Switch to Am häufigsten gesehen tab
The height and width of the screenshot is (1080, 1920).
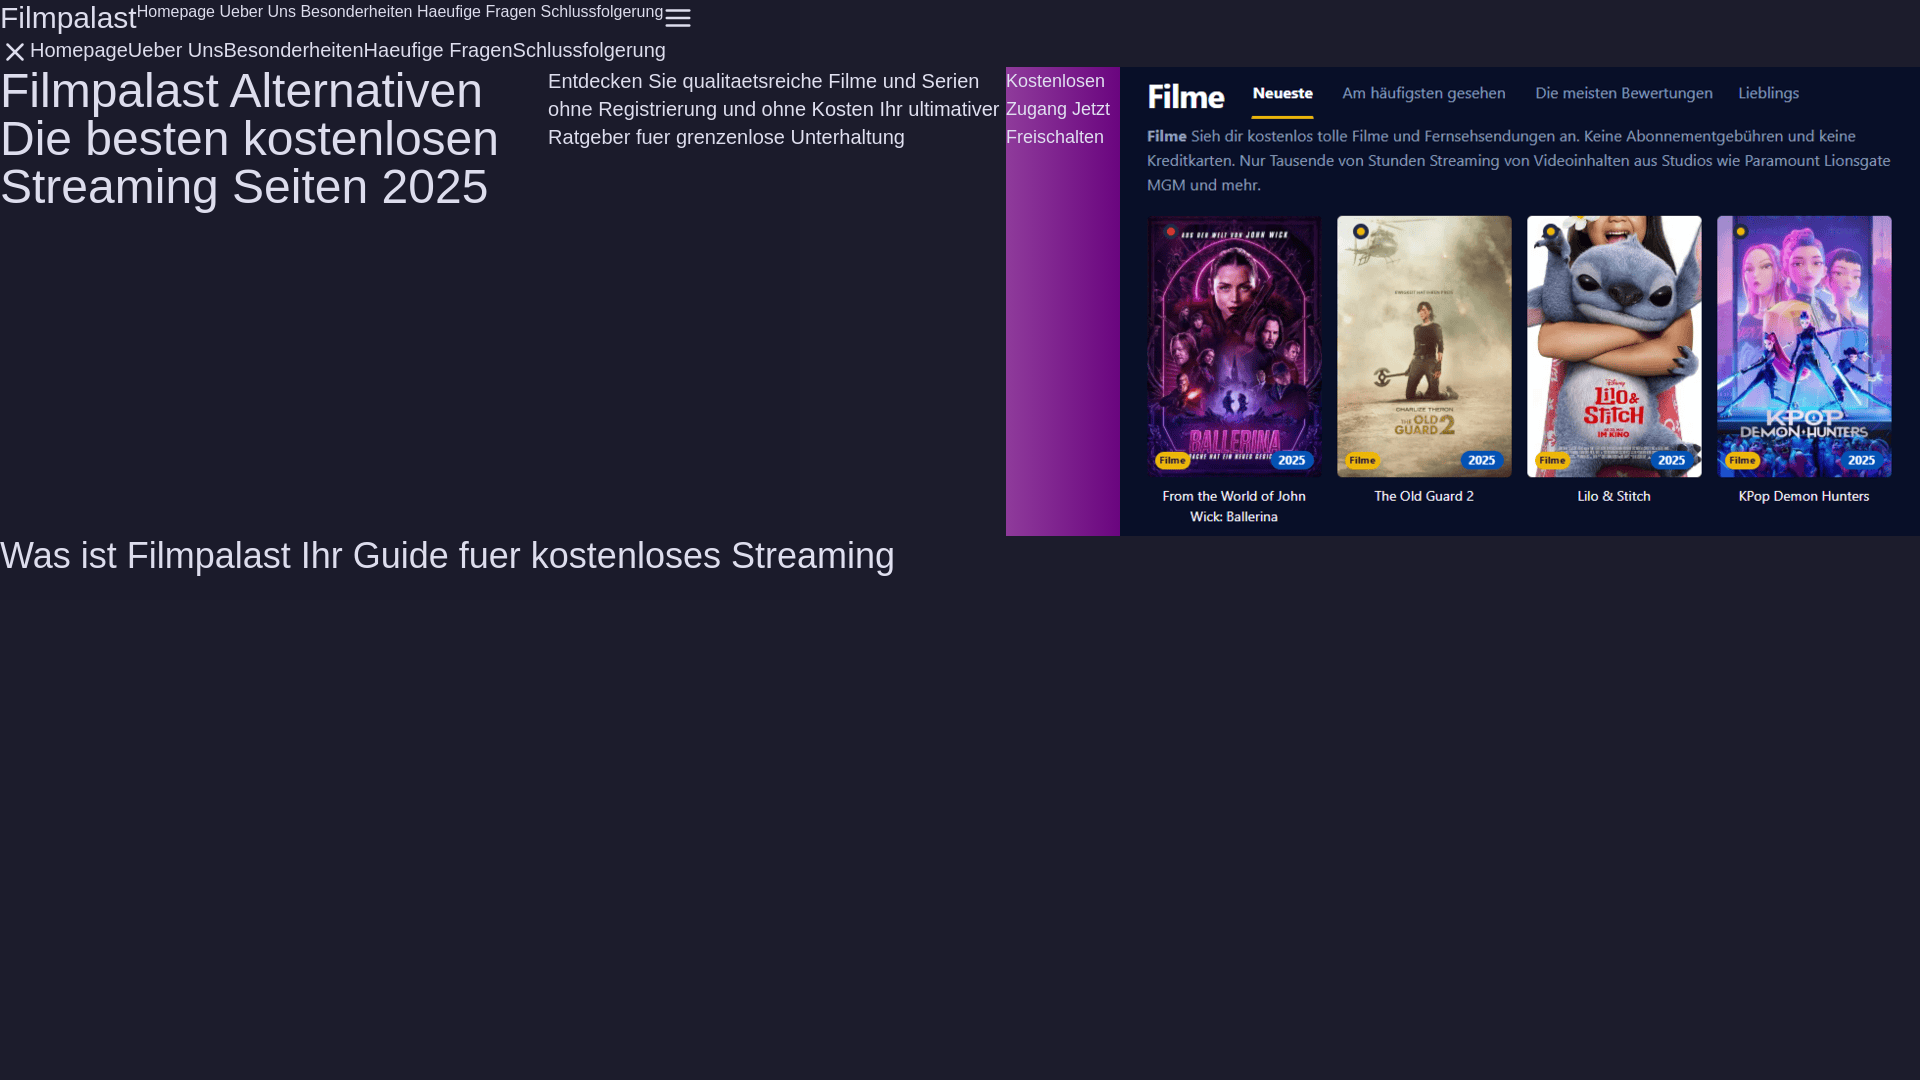tap(1424, 94)
